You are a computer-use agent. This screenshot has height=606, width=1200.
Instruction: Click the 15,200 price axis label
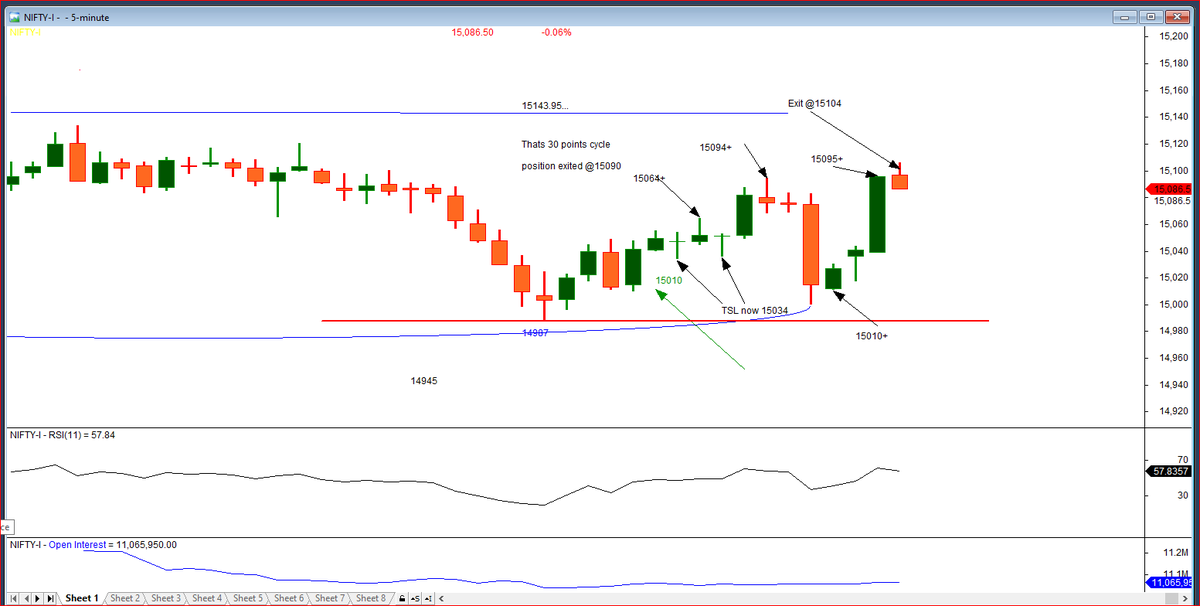1172,37
